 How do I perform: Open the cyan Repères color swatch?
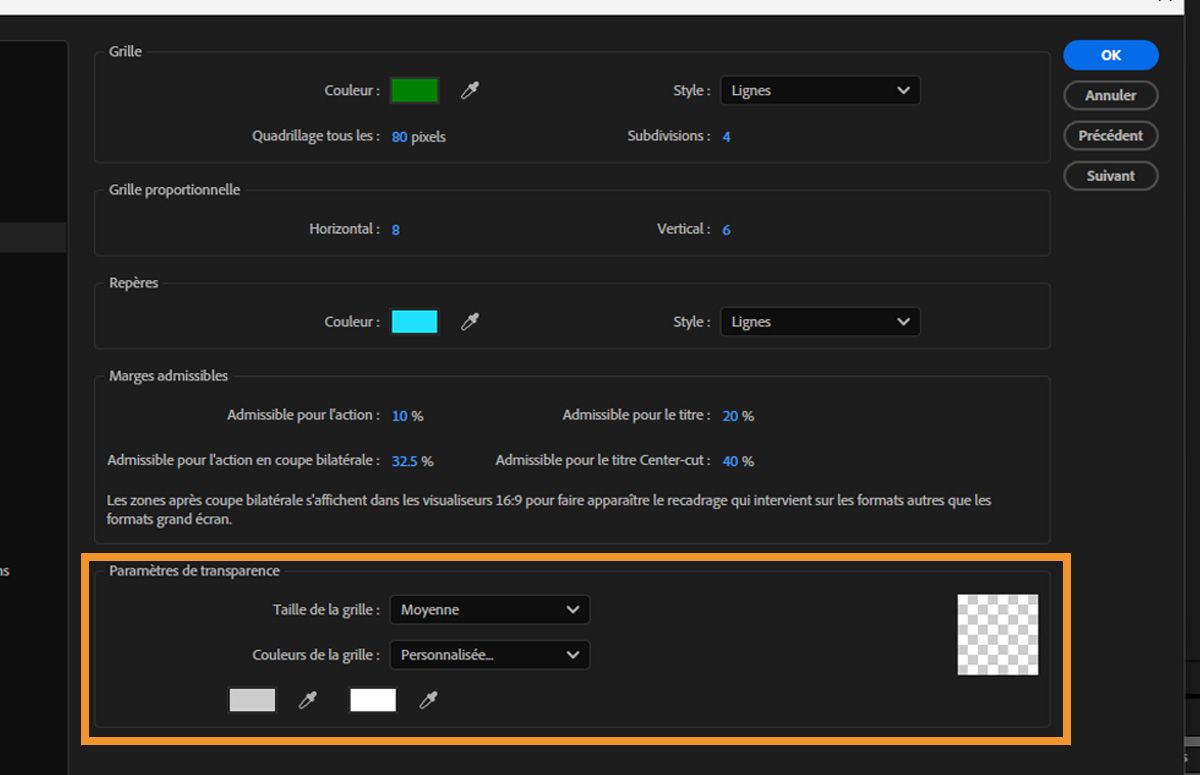click(414, 322)
